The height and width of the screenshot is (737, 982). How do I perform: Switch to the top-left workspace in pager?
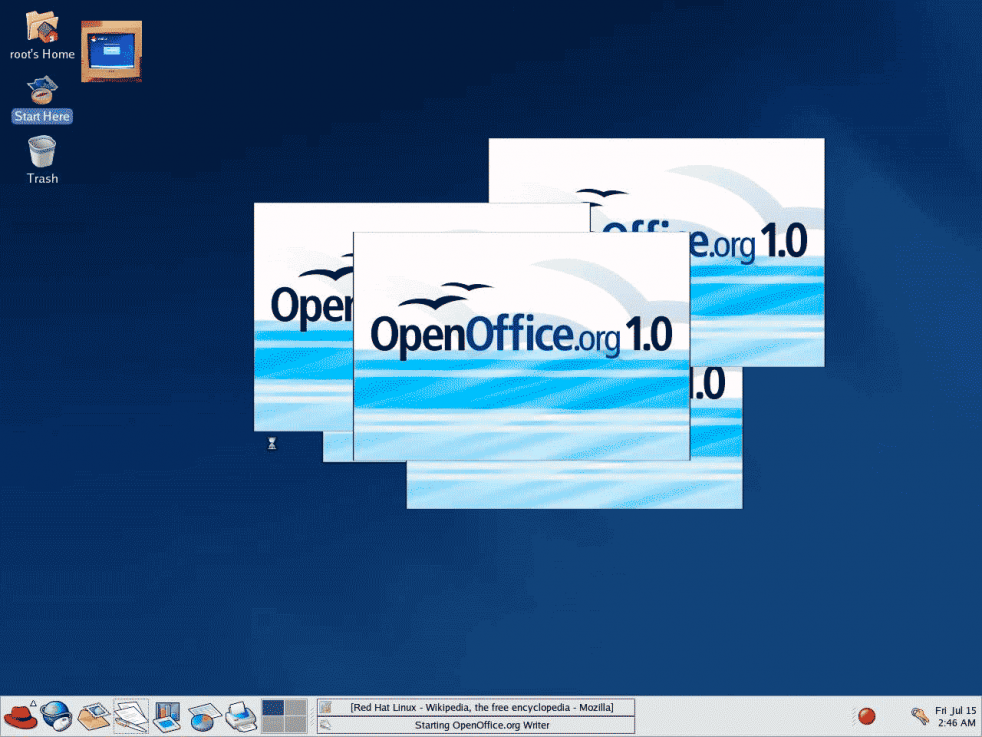(272, 708)
